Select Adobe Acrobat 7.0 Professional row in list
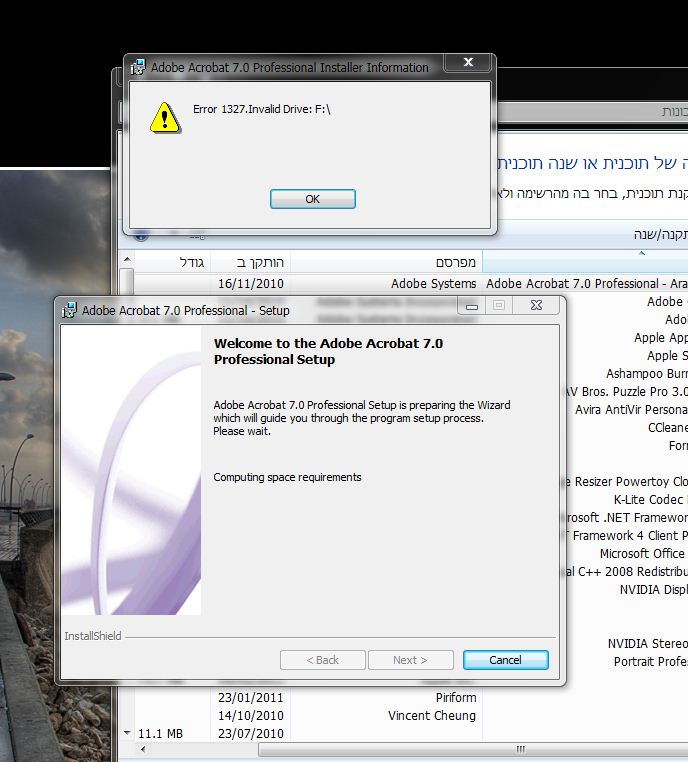 [x=586, y=283]
